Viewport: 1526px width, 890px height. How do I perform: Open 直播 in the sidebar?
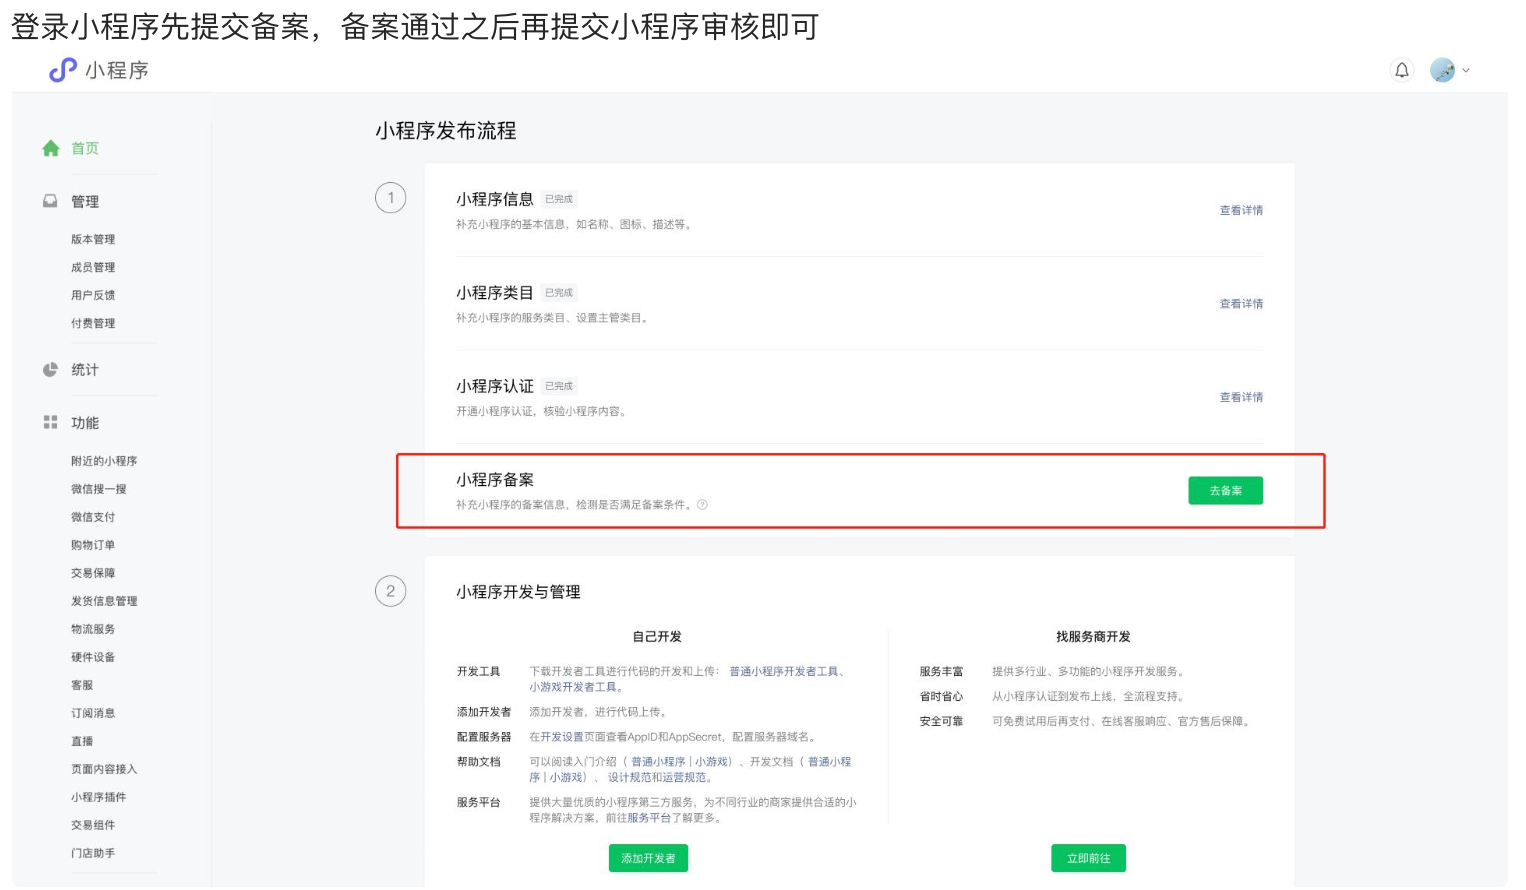82,741
